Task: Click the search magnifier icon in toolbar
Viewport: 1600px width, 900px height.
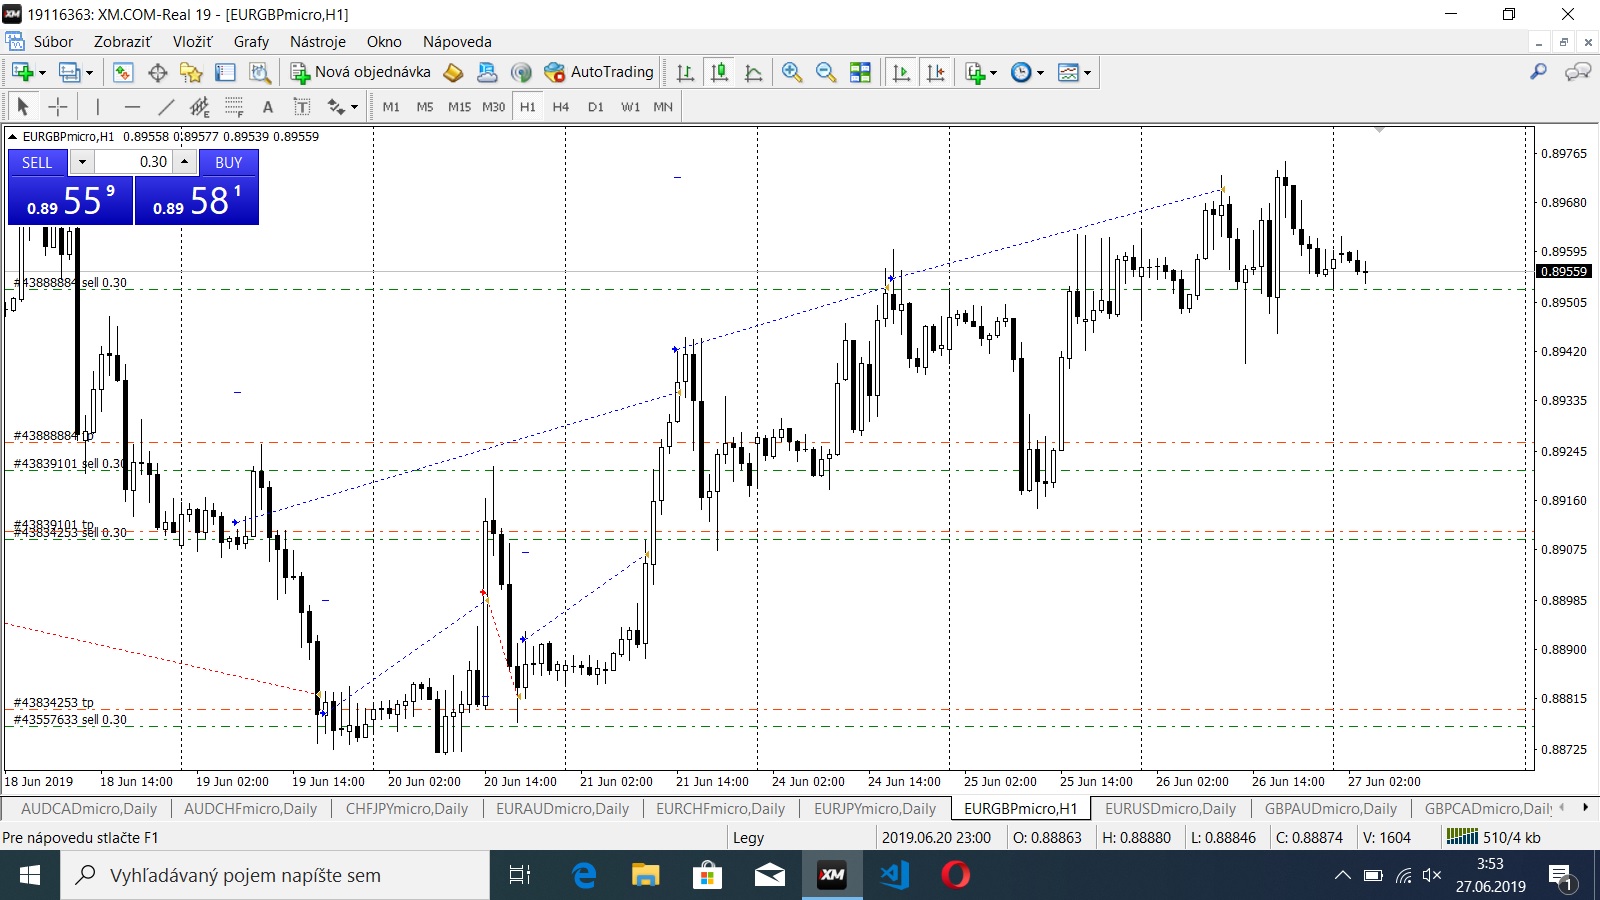Action: coord(1538,72)
